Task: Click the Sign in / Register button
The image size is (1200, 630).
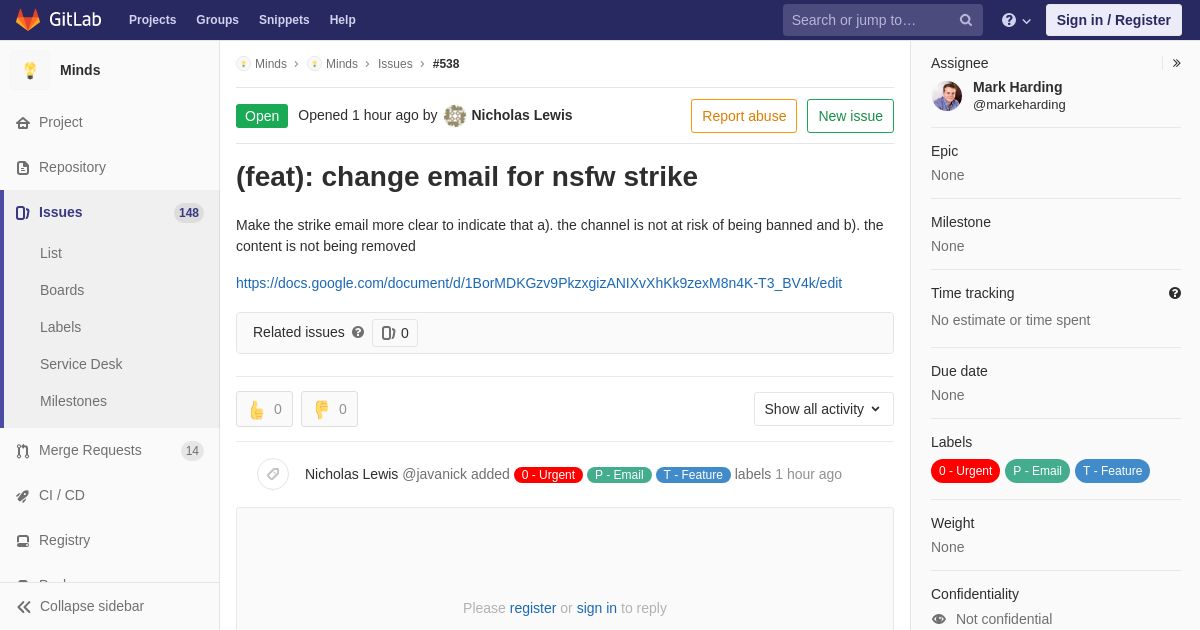Action: (x=1114, y=20)
